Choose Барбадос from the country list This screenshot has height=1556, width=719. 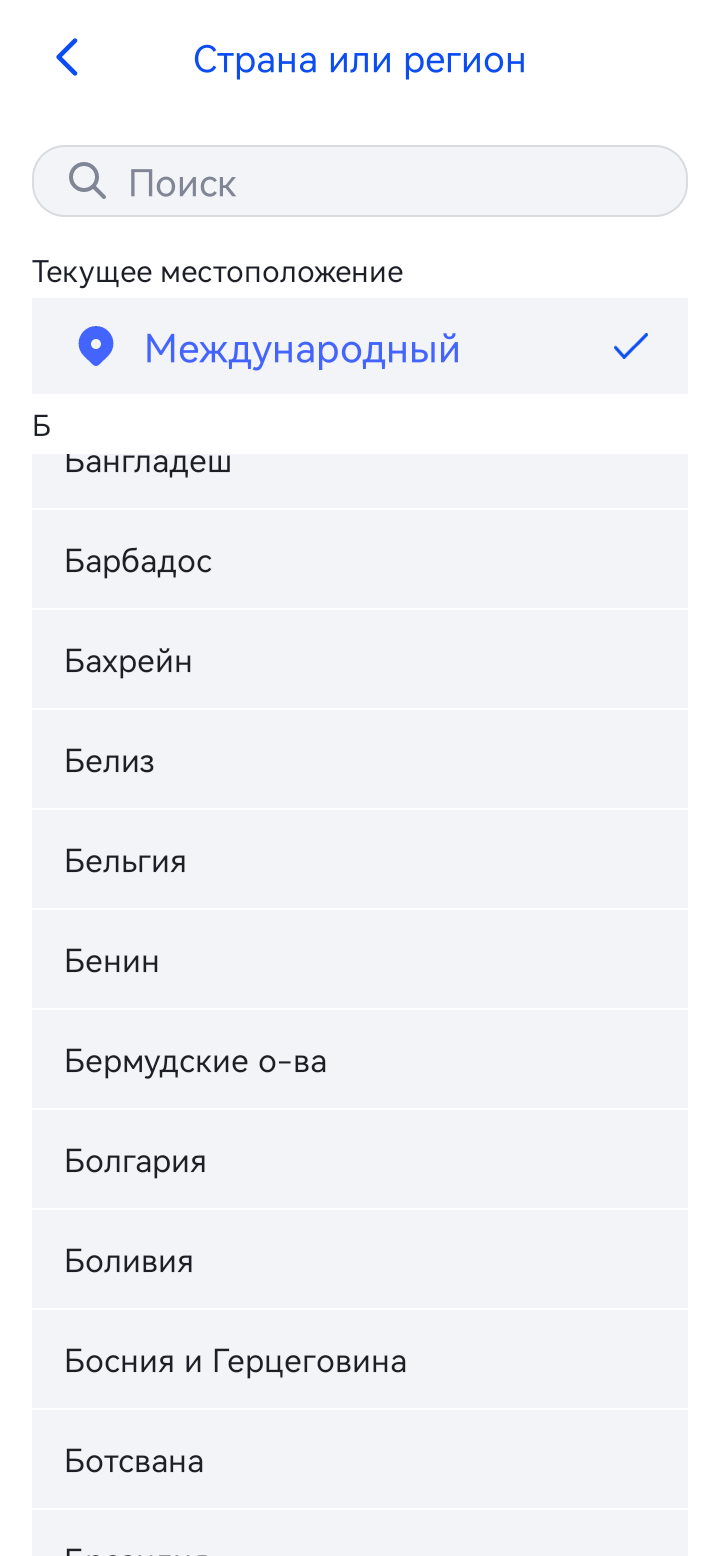click(360, 560)
